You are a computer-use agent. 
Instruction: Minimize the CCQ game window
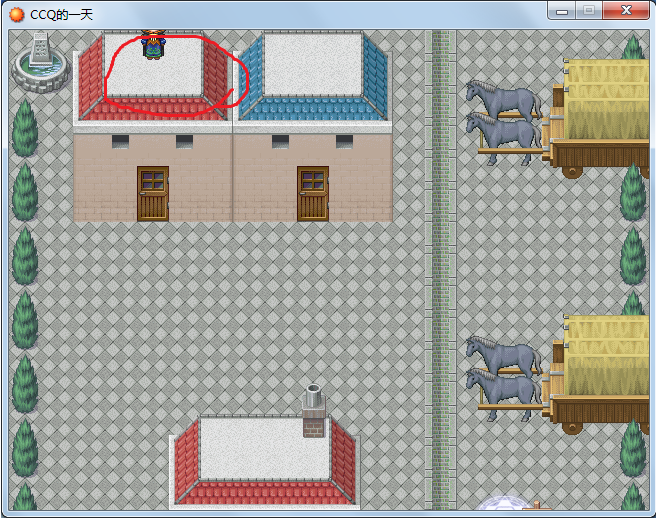(561, 10)
